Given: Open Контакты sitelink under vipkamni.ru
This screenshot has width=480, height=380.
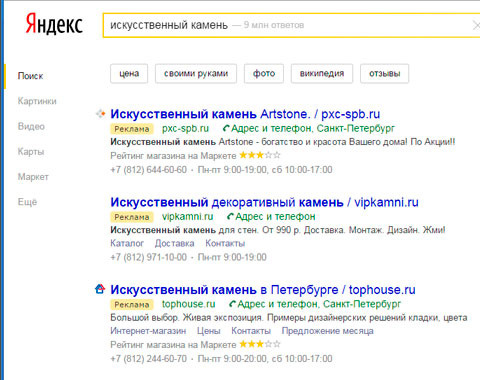Looking at the screenshot, I should pyautogui.click(x=225, y=243).
